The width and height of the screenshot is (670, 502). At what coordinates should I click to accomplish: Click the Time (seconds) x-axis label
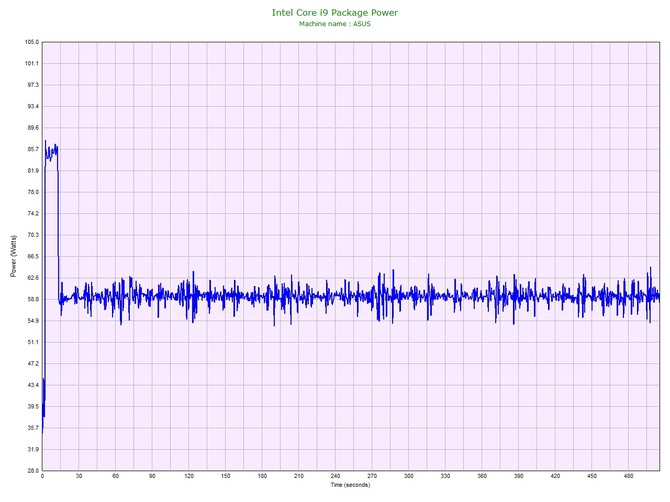pyautogui.click(x=350, y=485)
